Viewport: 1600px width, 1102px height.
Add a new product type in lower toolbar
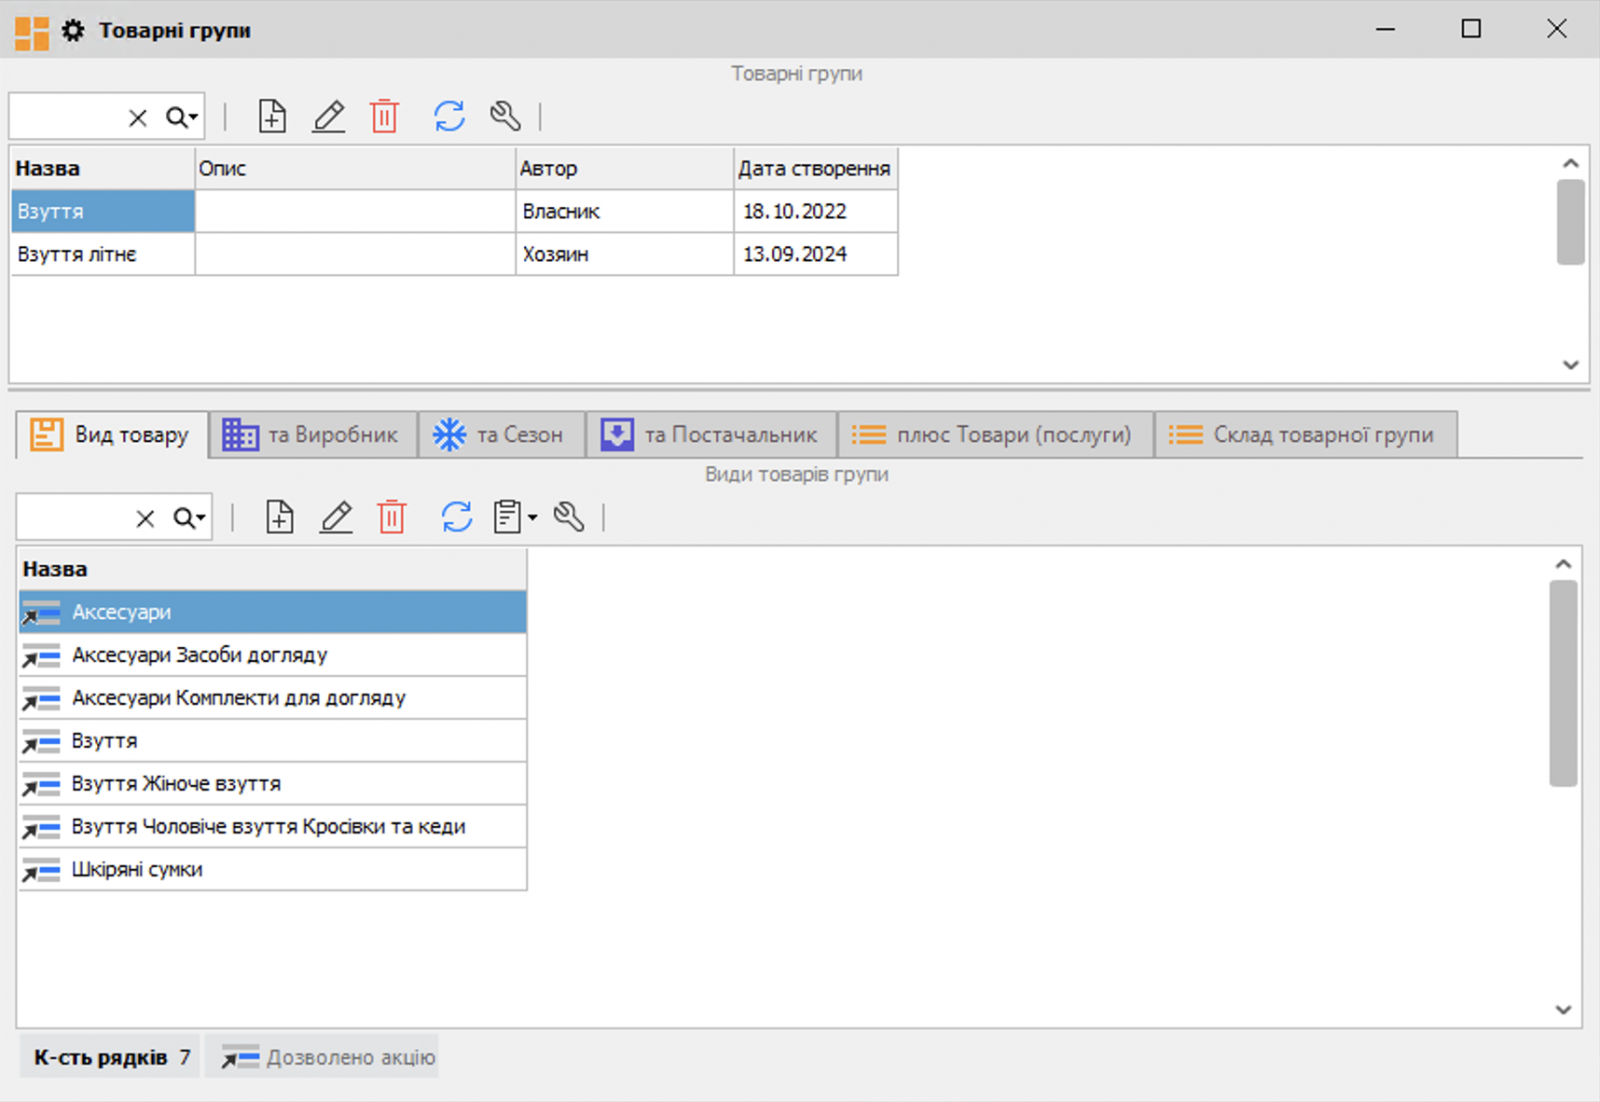[x=279, y=517]
